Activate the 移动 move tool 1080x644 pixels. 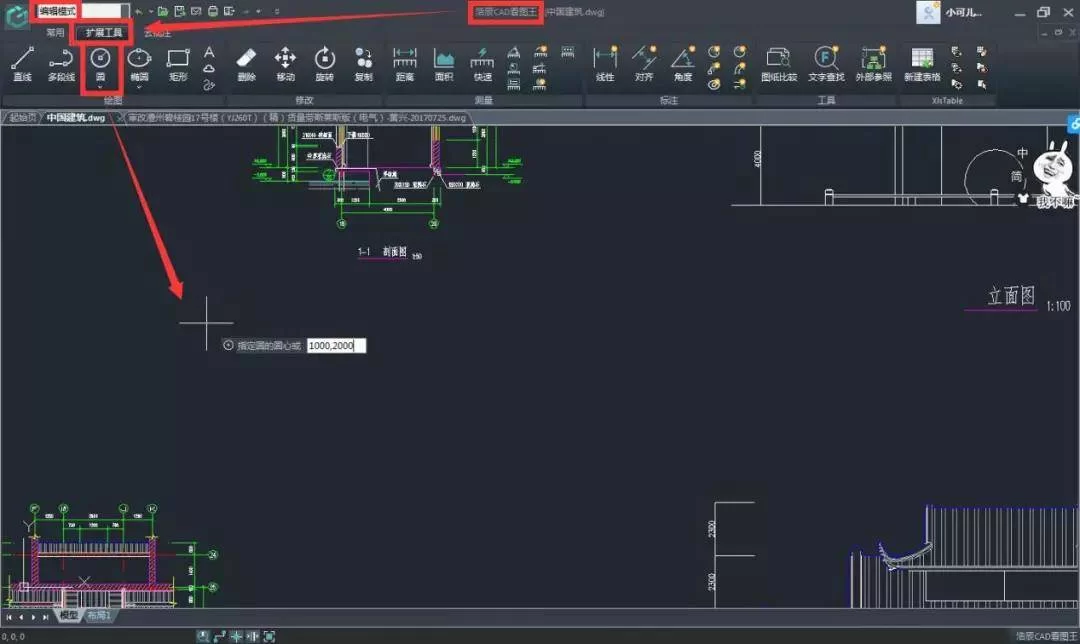(286, 64)
